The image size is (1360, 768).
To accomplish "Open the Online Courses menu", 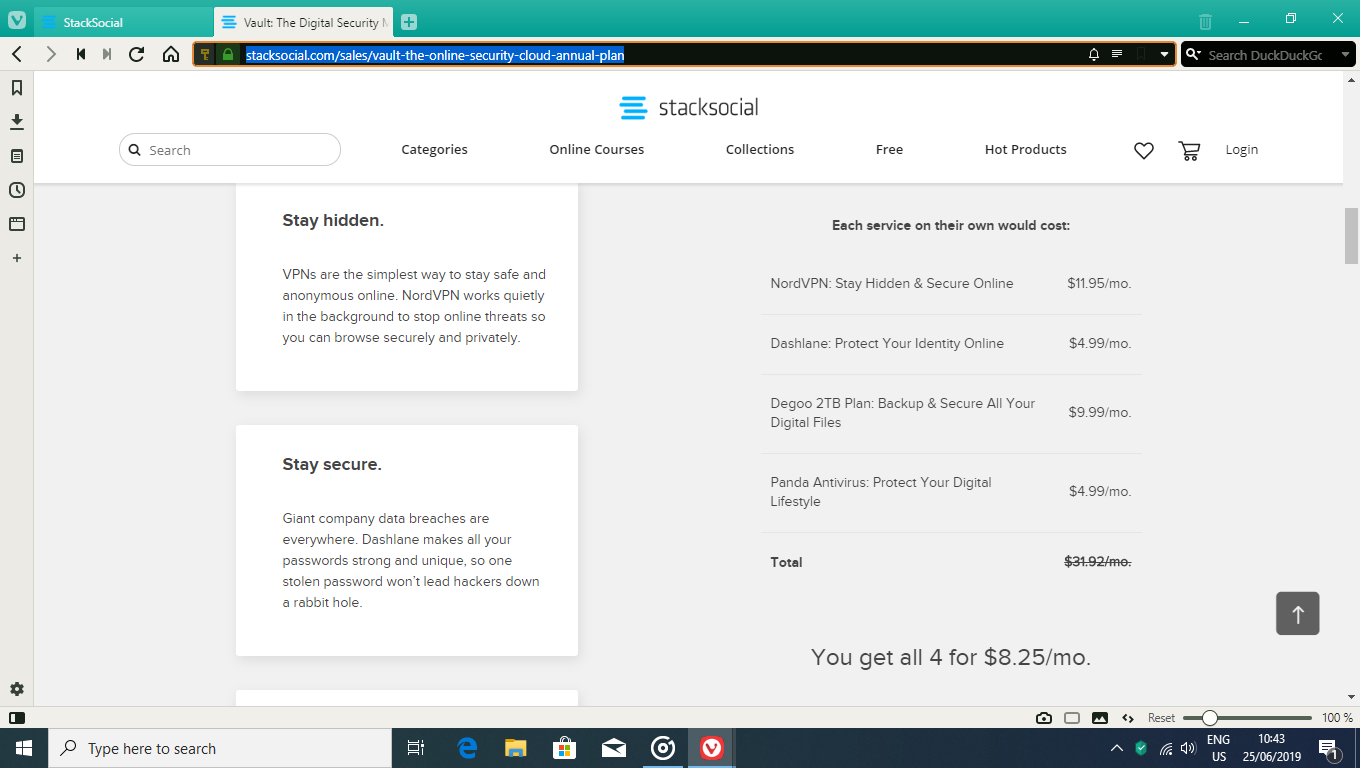I will click(x=596, y=150).
